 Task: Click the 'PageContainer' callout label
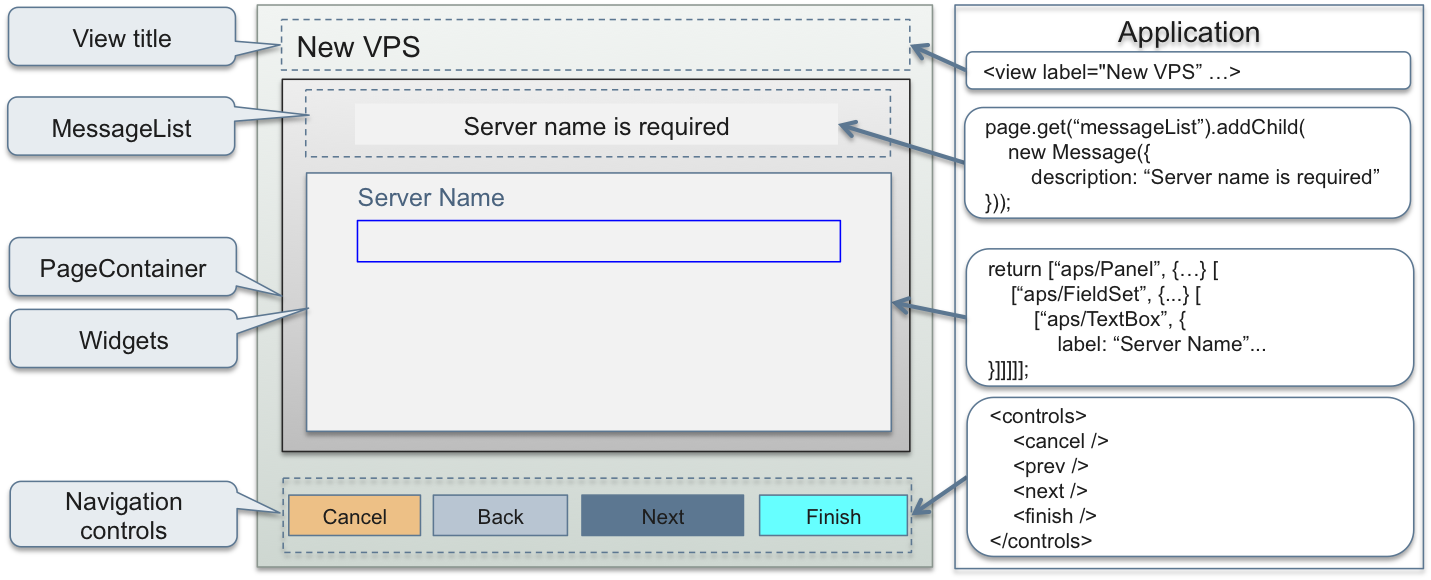pos(123,269)
